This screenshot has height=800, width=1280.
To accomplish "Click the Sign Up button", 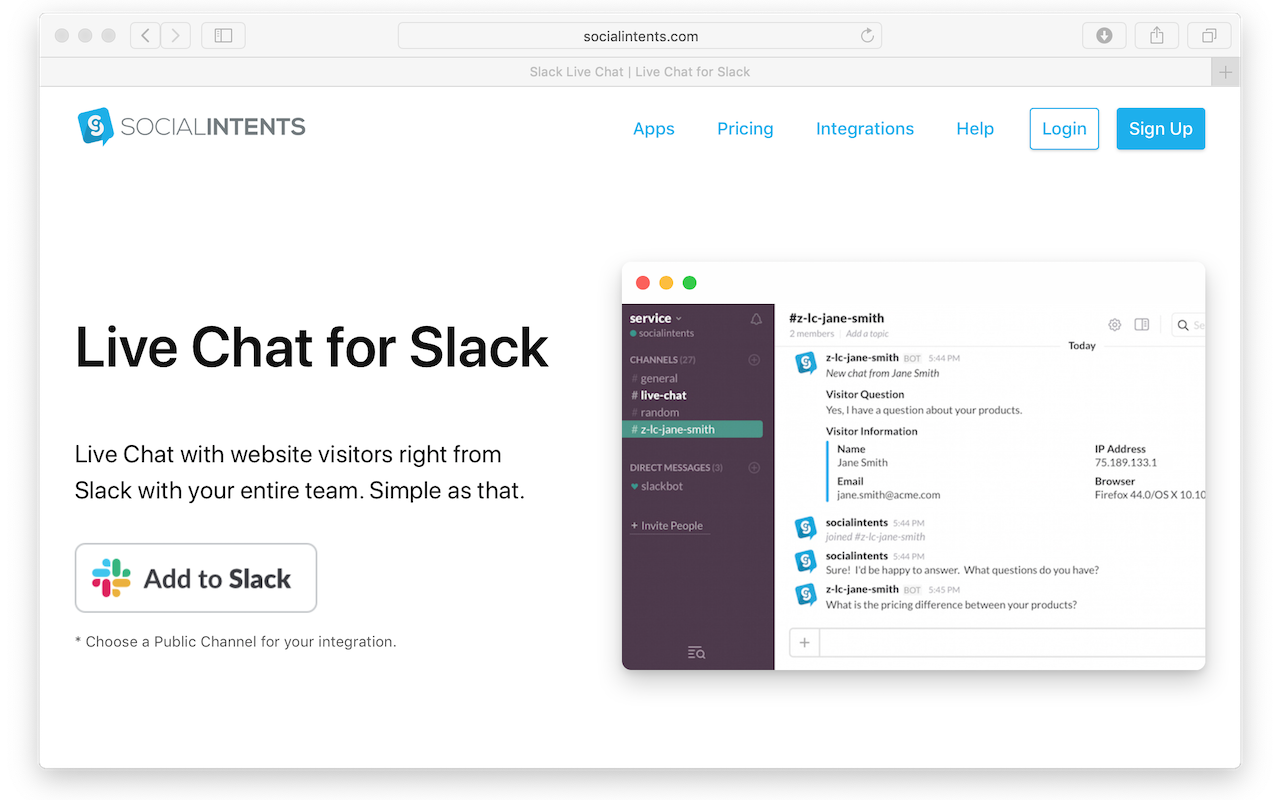I will click(x=1161, y=128).
